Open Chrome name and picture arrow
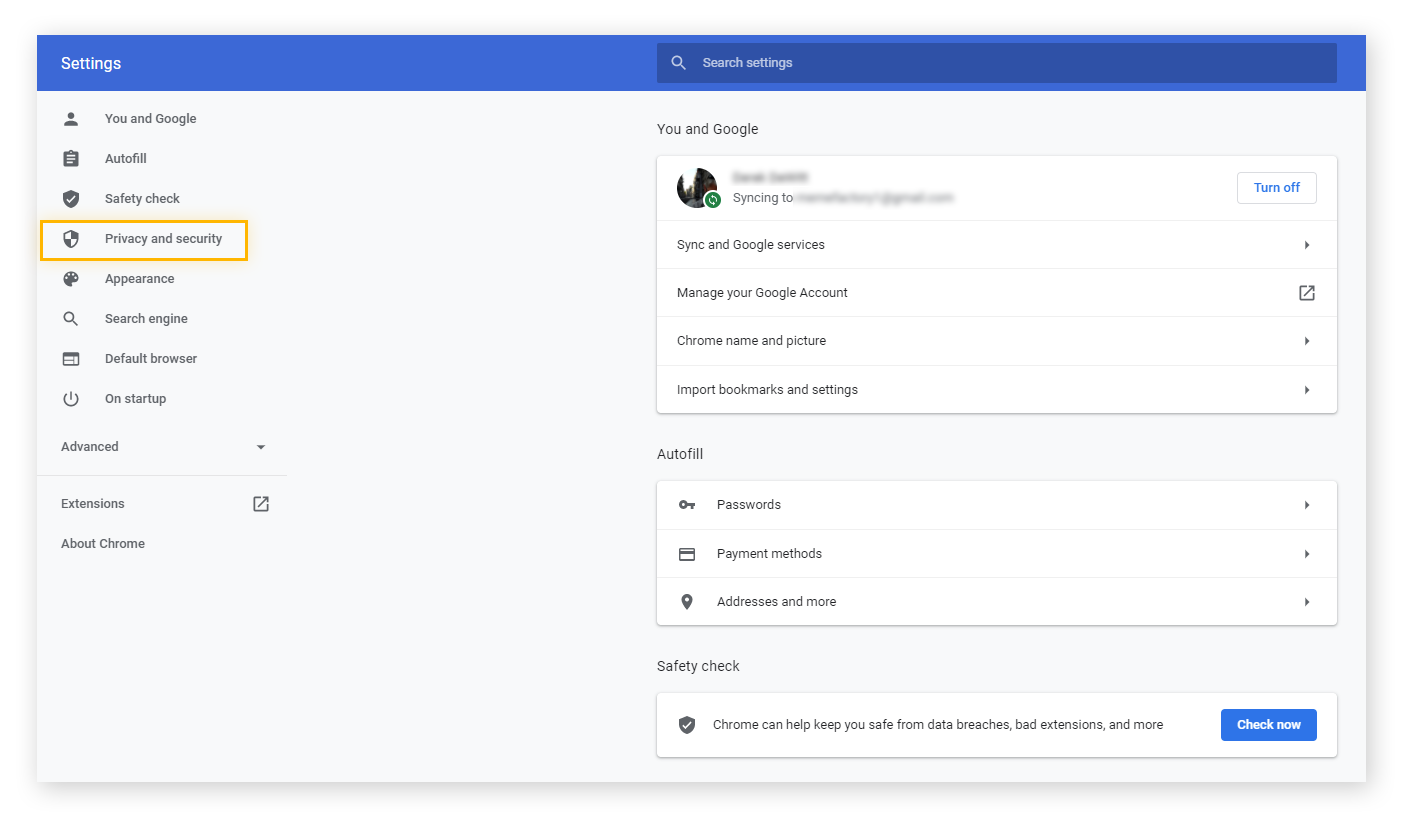 [1306, 341]
